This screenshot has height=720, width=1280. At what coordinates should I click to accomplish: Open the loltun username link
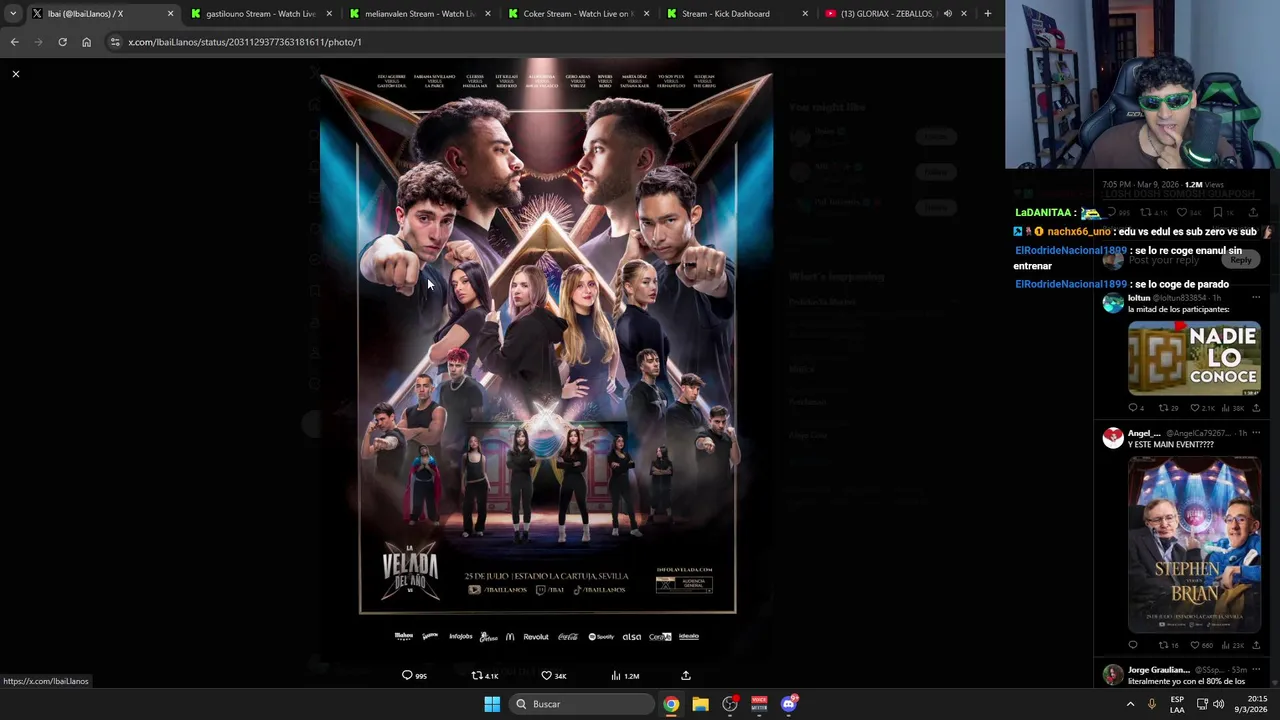point(1139,298)
